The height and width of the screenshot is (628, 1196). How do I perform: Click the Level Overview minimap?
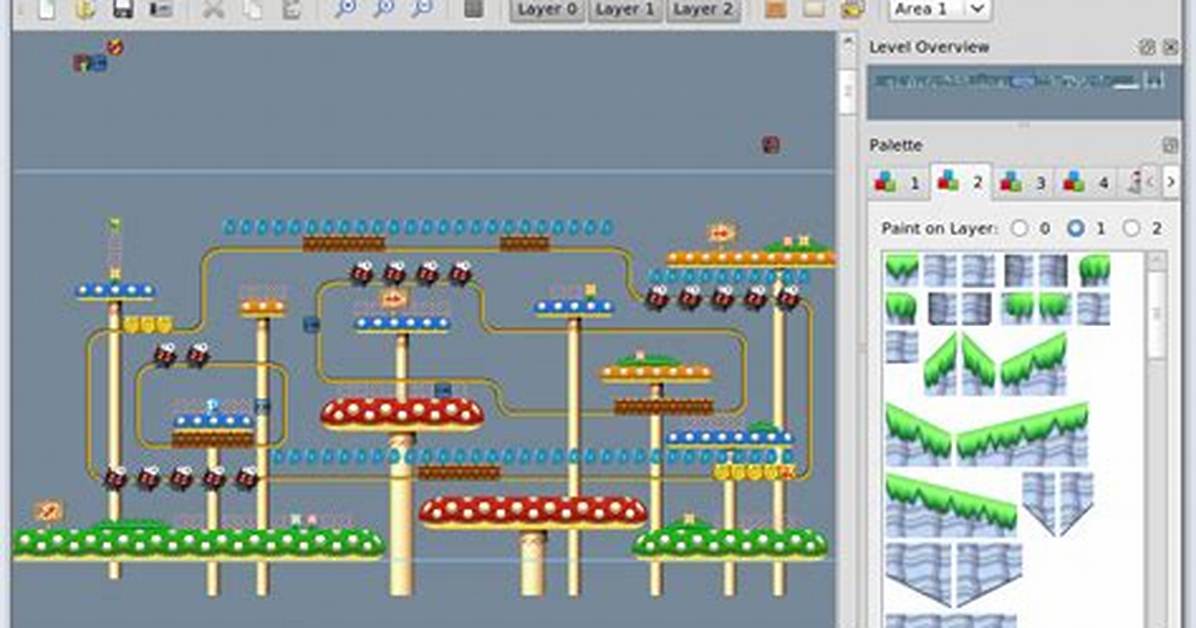coord(1024,92)
